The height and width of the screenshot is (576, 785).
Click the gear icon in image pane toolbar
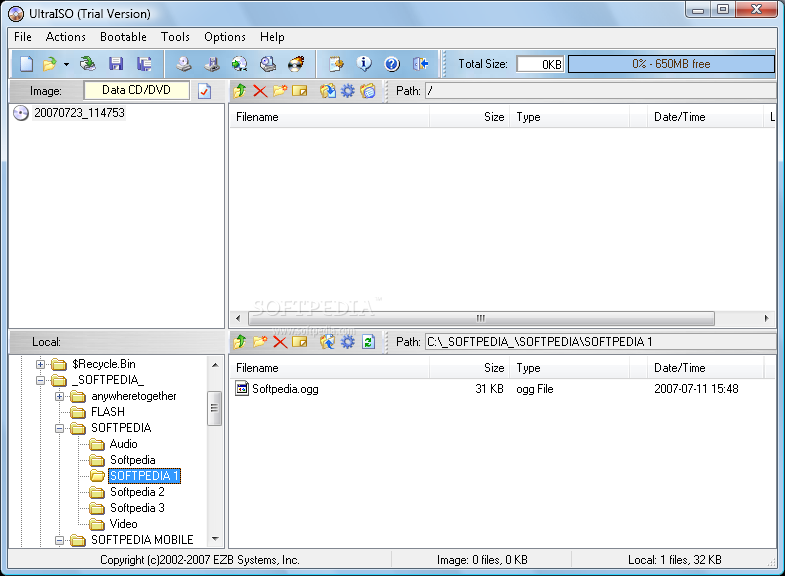[x=347, y=91]
